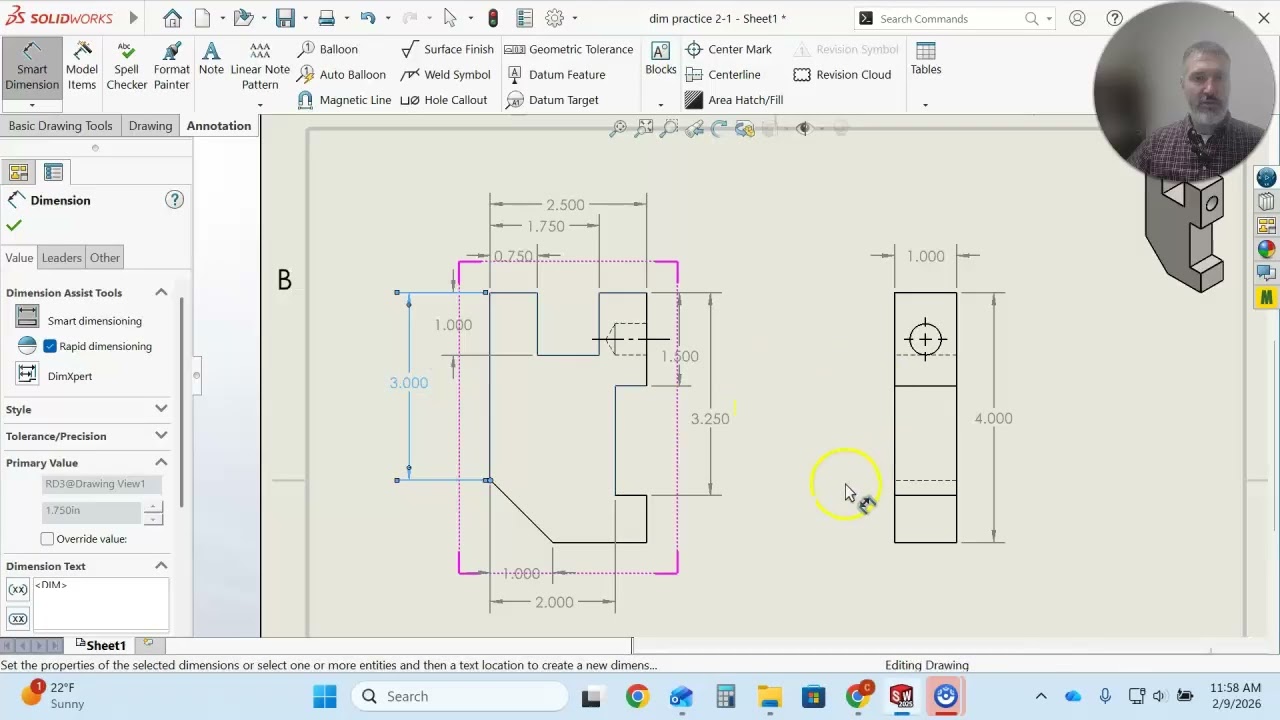This screenshot has height=720, width=1280.
Task: Open the Blocks tool
Action: pos(660,60)
